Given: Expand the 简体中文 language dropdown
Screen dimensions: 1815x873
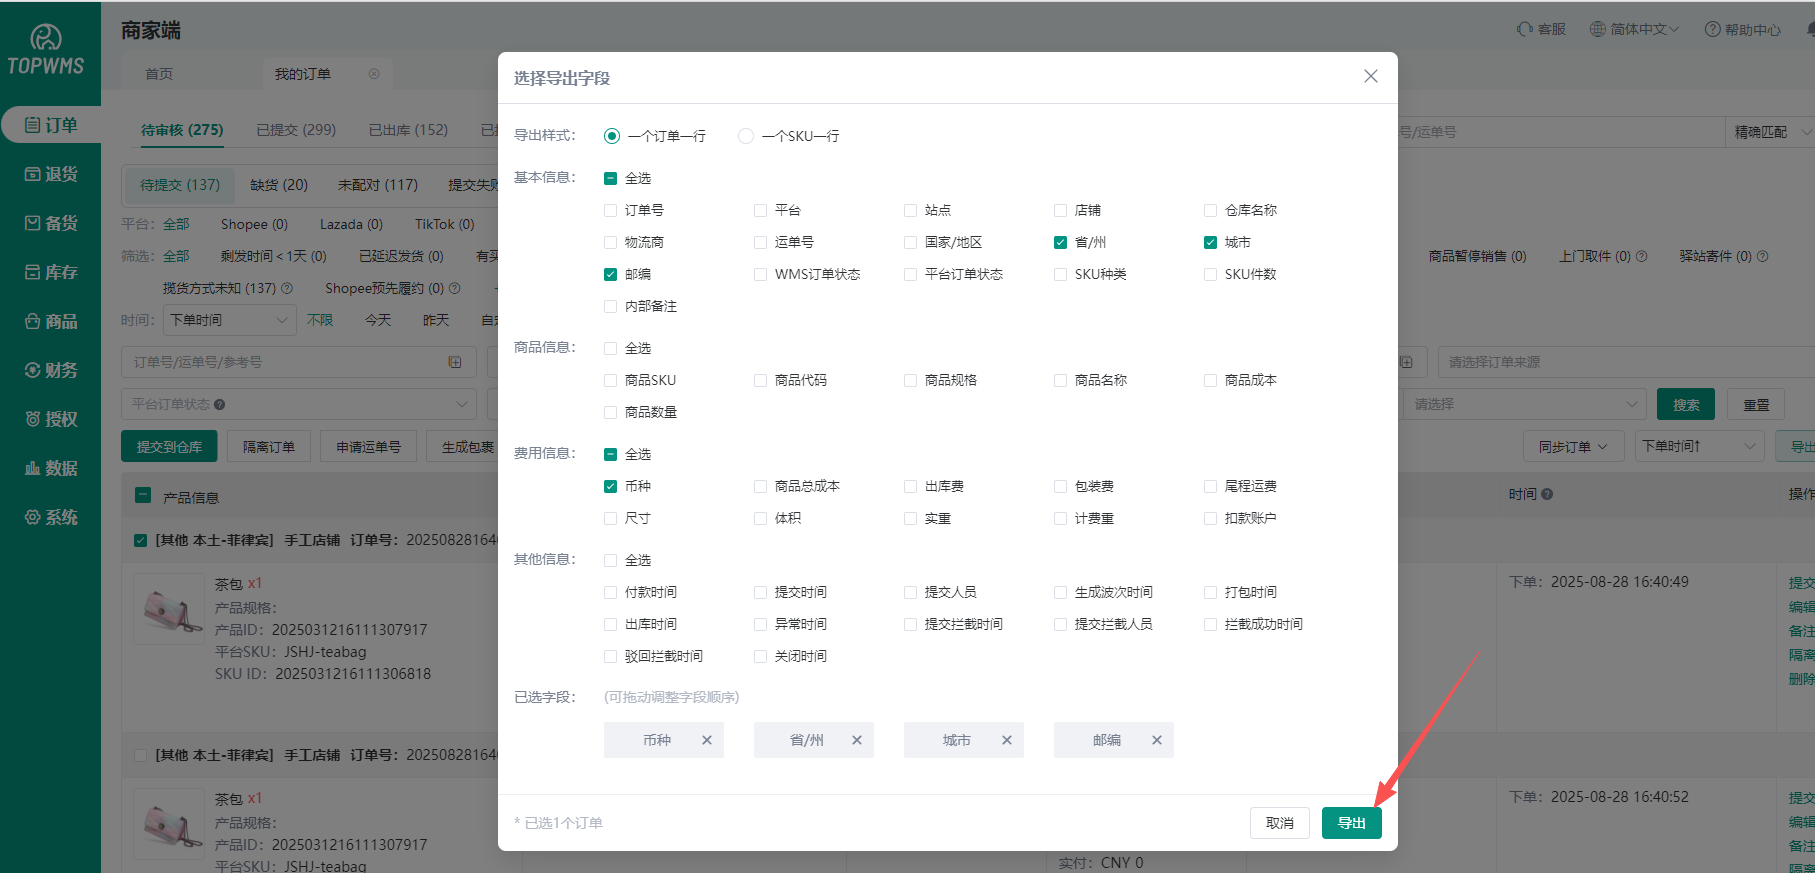Looking at the screenshot, I should pos(1635,30).
